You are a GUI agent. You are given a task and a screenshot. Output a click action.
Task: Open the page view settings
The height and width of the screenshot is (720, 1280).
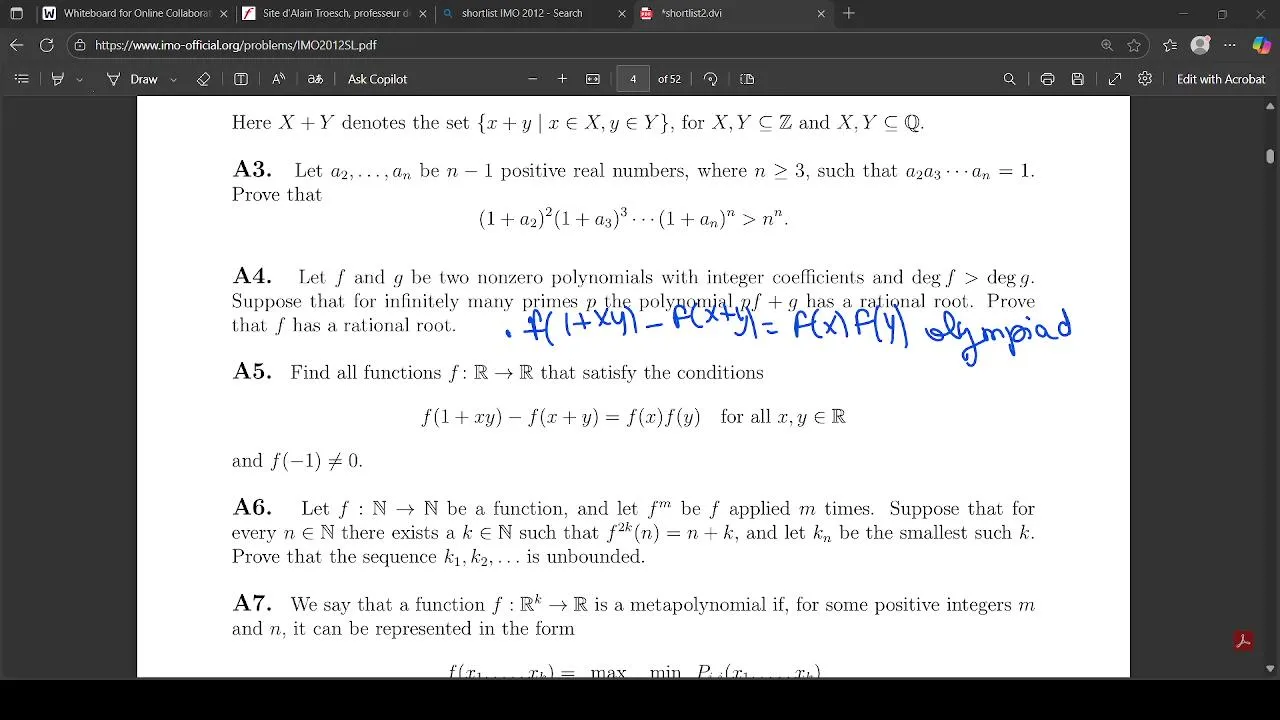[747, 79]
